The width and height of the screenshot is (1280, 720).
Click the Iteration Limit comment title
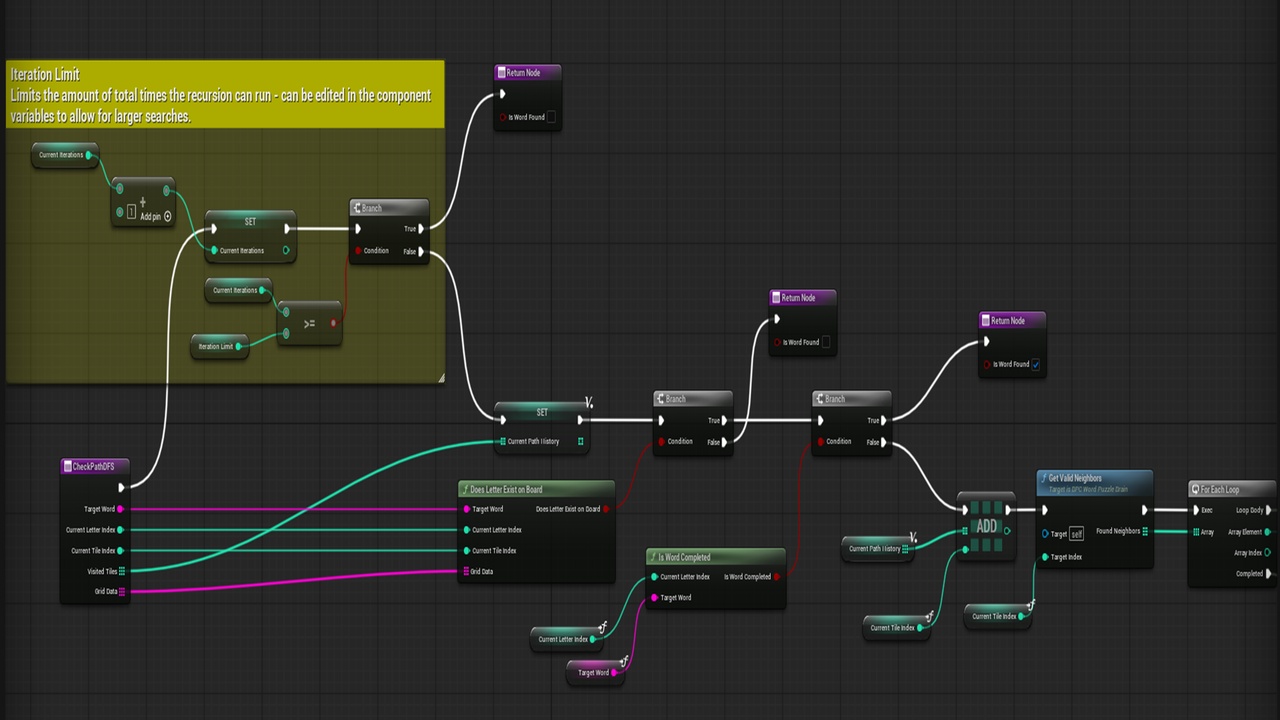tap(45, 74)
